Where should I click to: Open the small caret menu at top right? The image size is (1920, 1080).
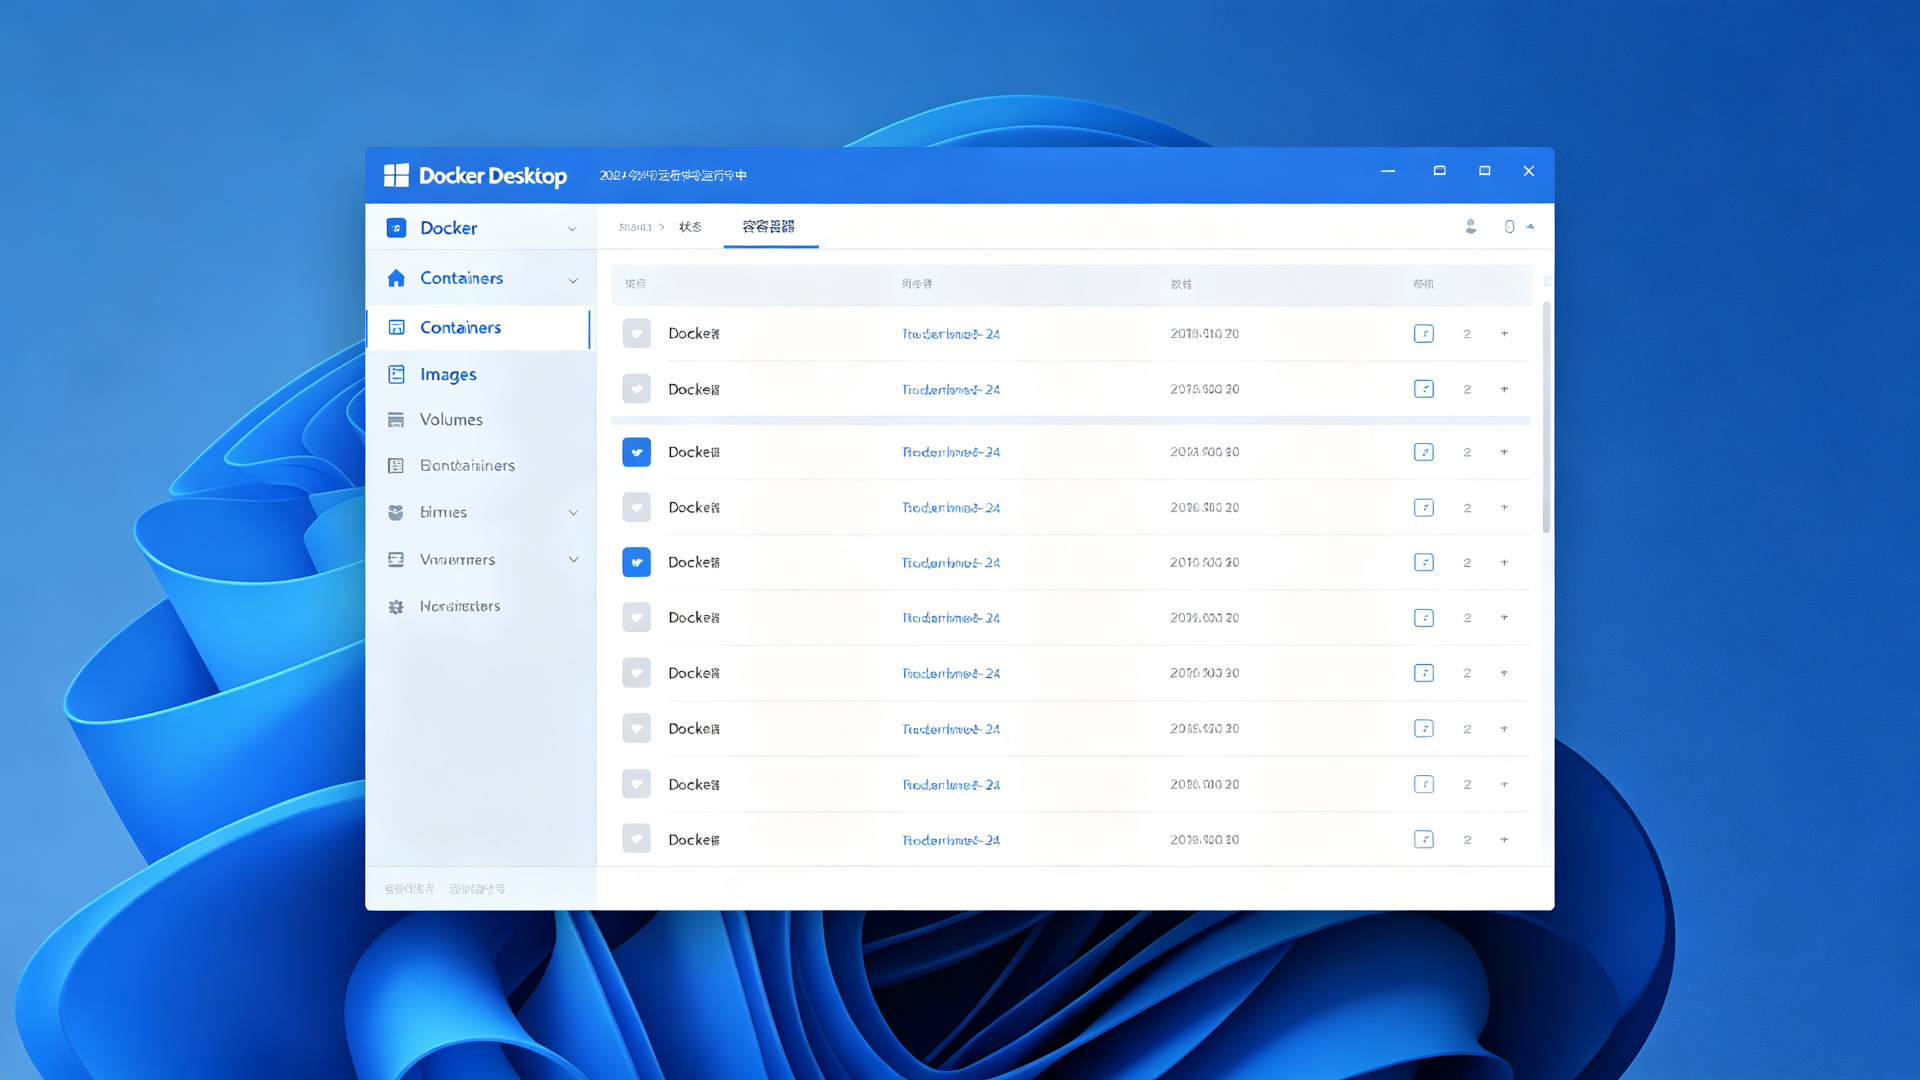click(1530, 227)
